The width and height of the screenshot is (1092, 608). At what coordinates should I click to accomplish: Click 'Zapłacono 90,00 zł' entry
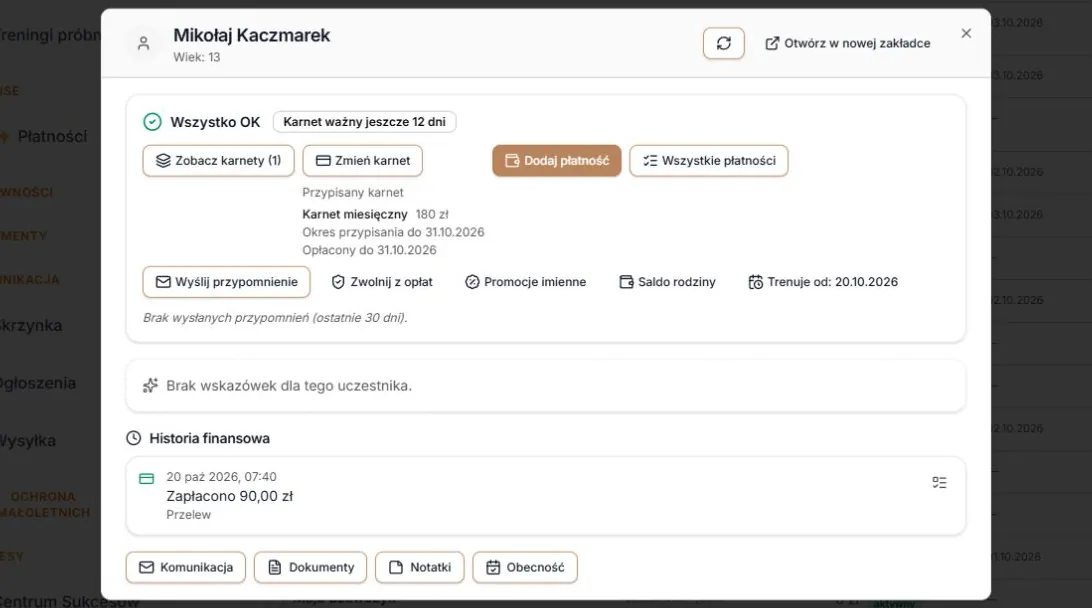click(229, 496)
